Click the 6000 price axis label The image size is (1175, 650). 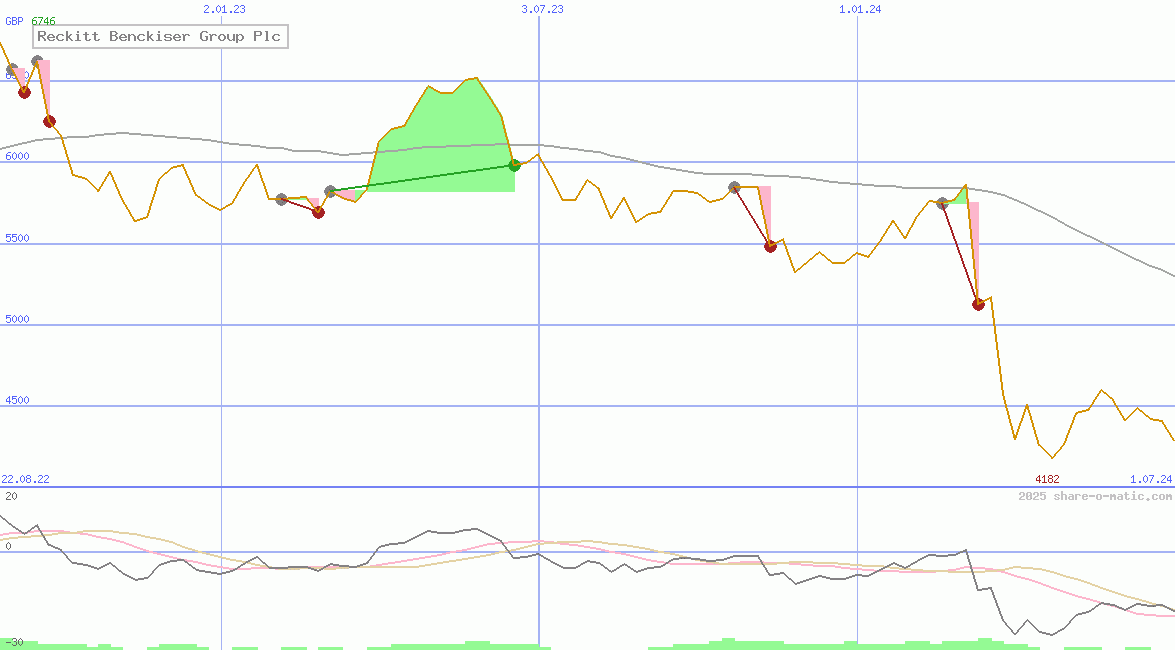click(x=17, y=156)
